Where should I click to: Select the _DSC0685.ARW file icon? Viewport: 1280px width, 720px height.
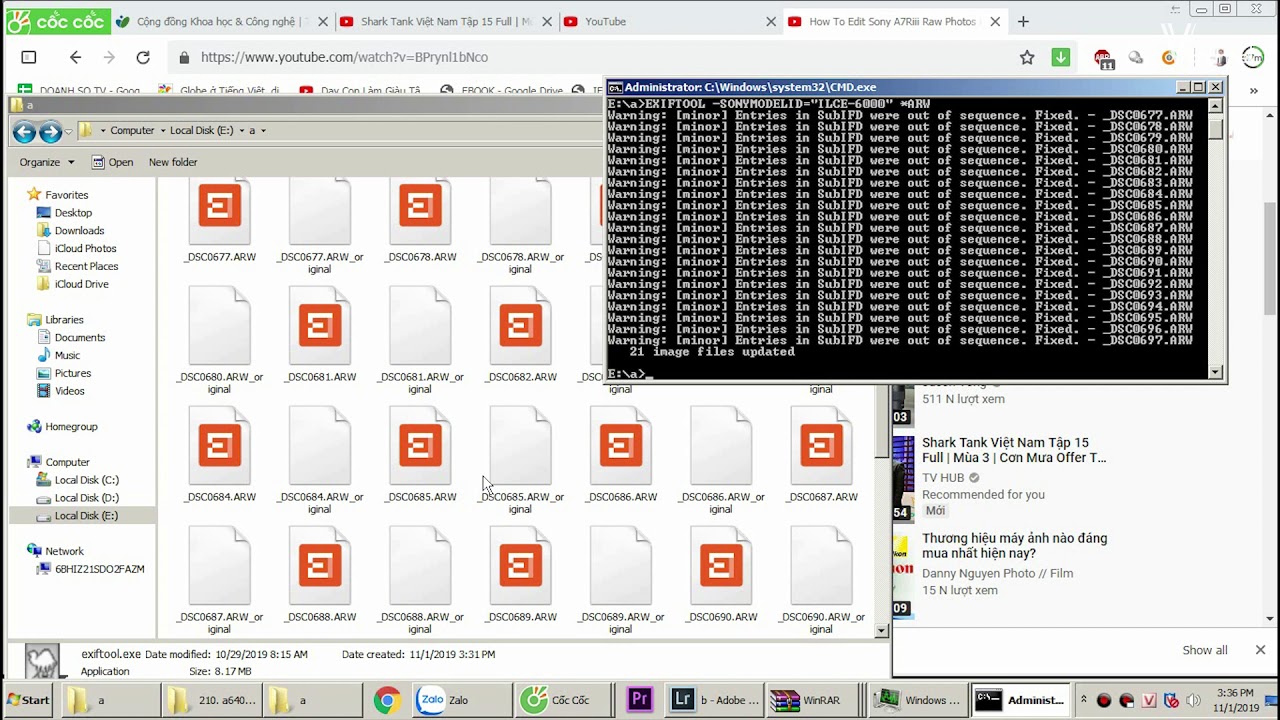pyautogui.click(x=420, y=447)
